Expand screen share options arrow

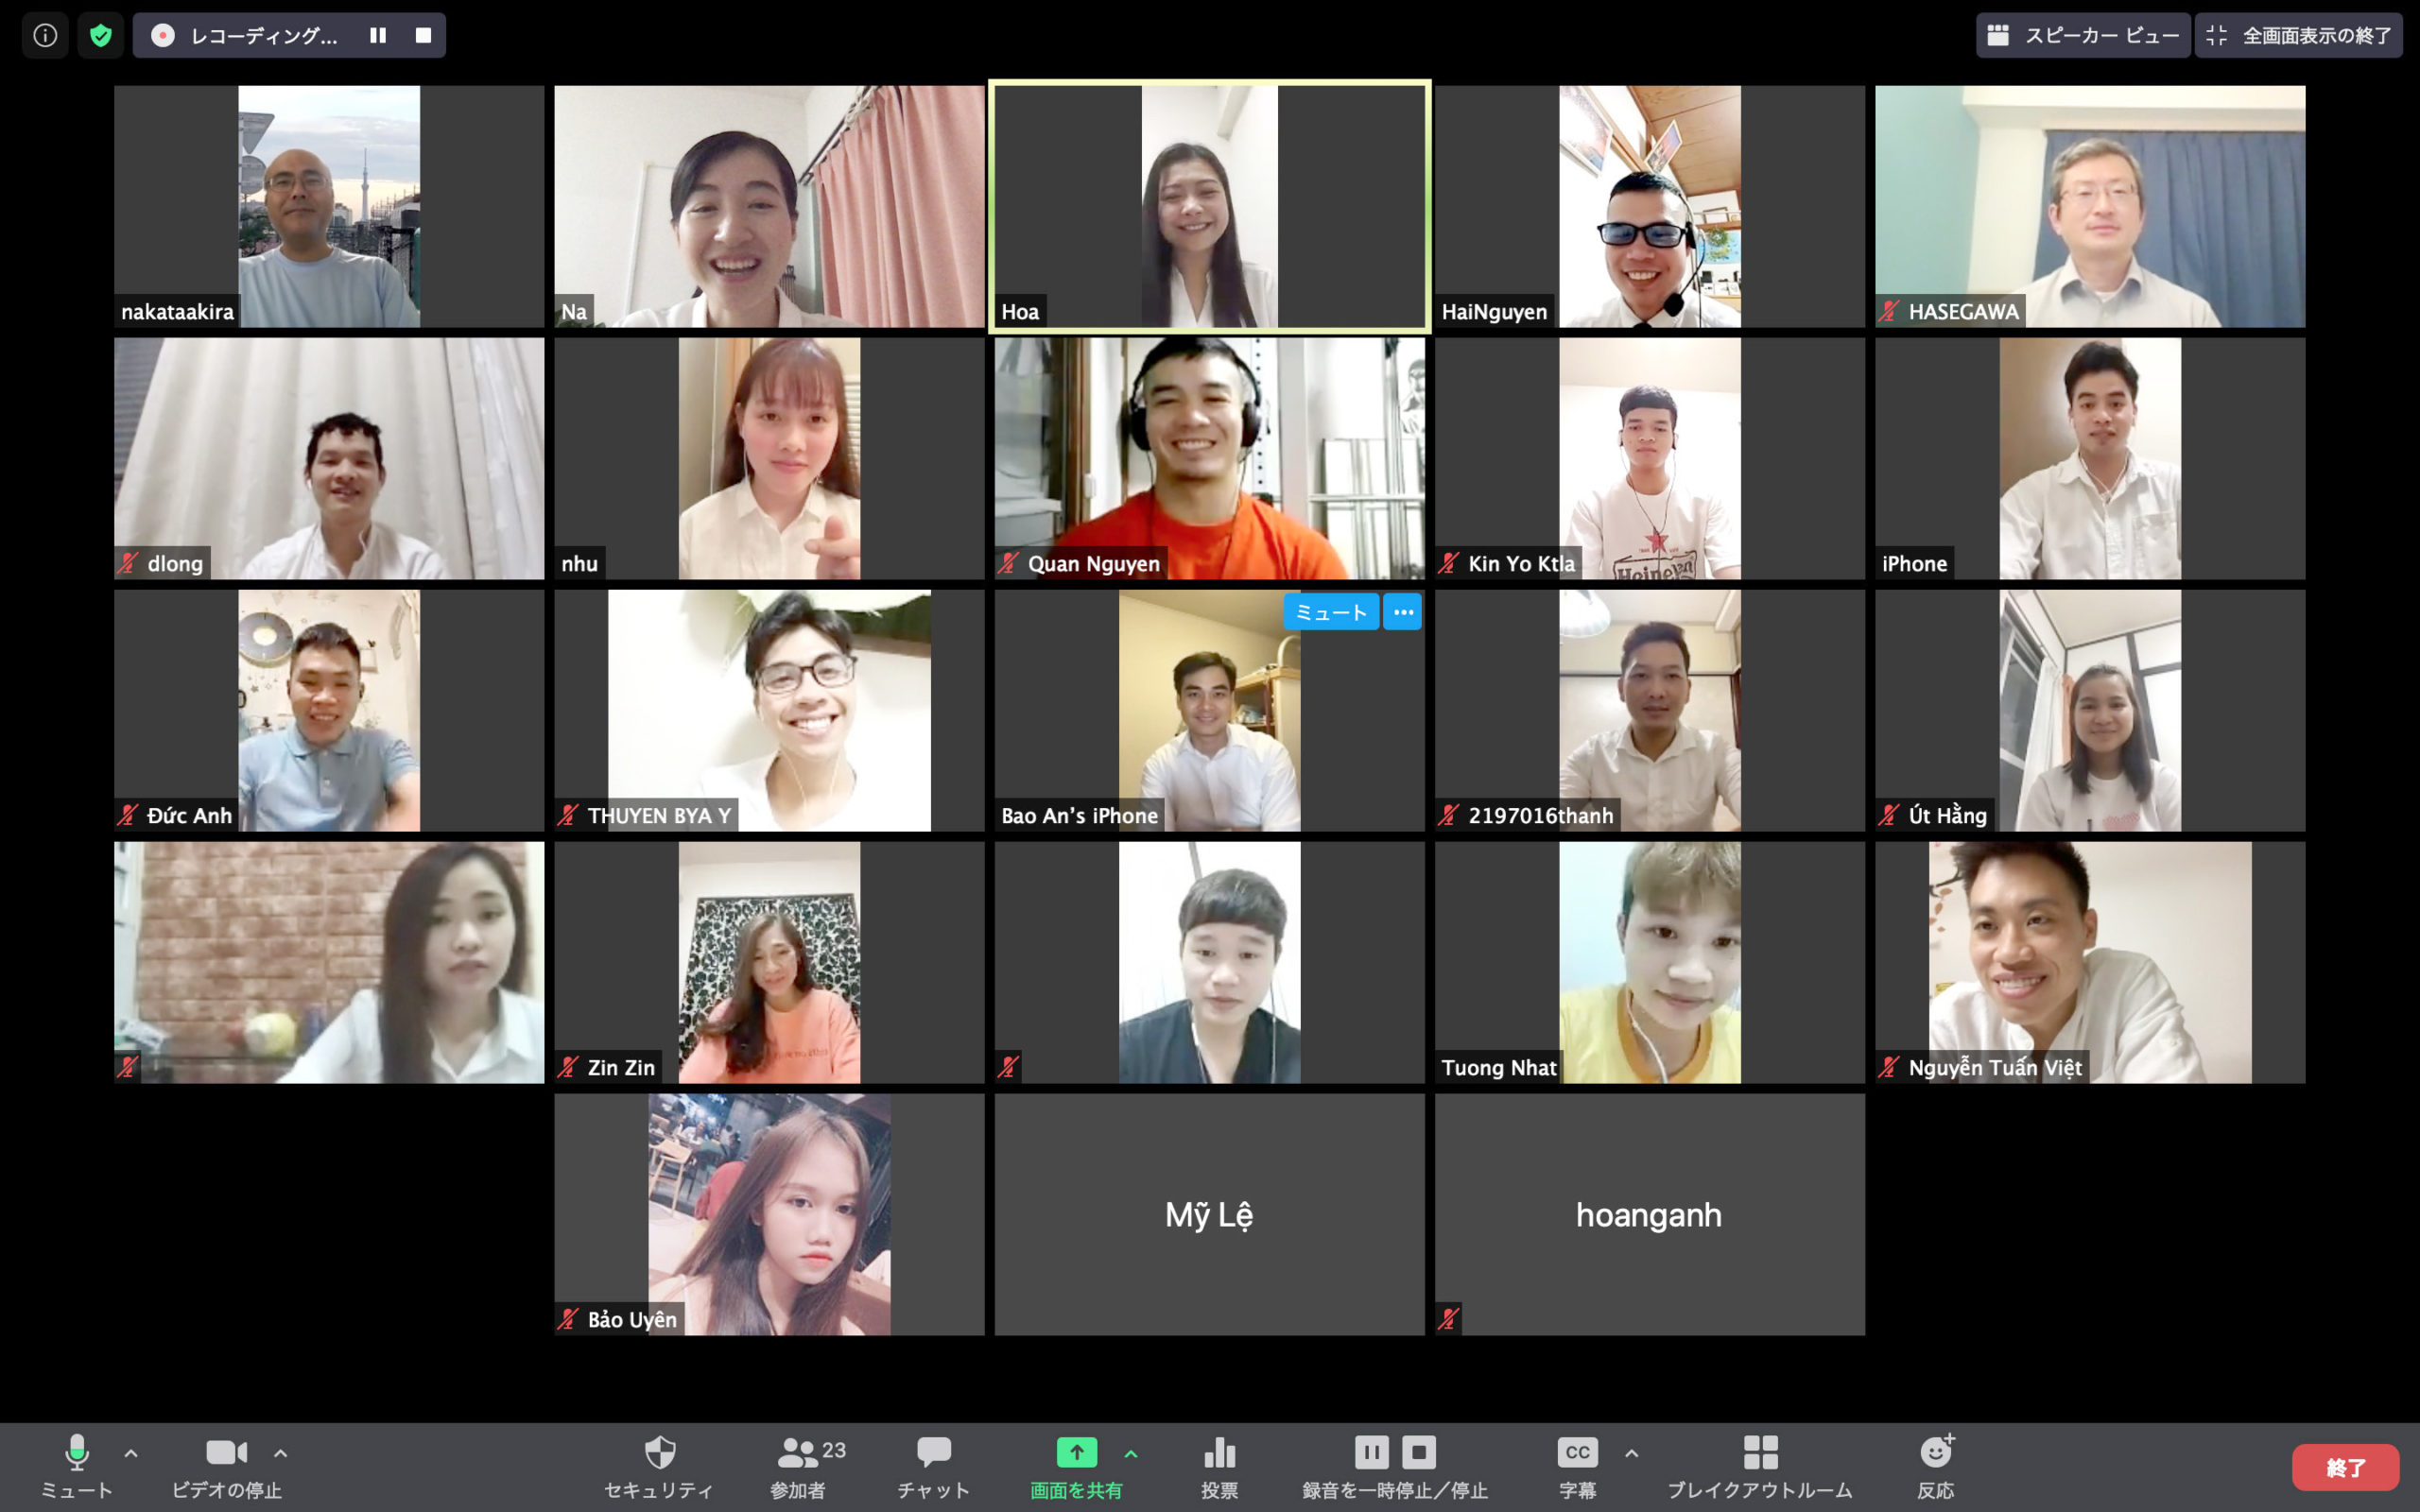click(x=1131, y=1453)
